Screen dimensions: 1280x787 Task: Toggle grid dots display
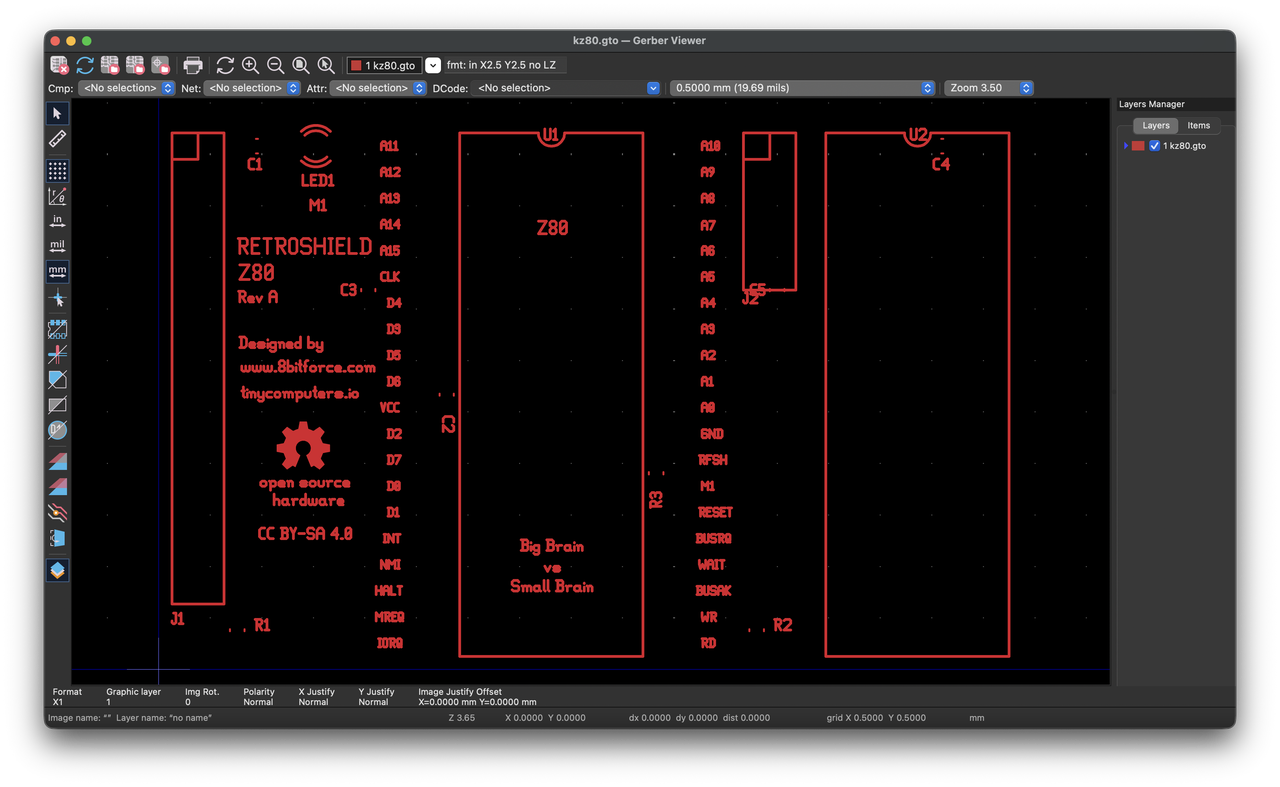coord(57,170)
